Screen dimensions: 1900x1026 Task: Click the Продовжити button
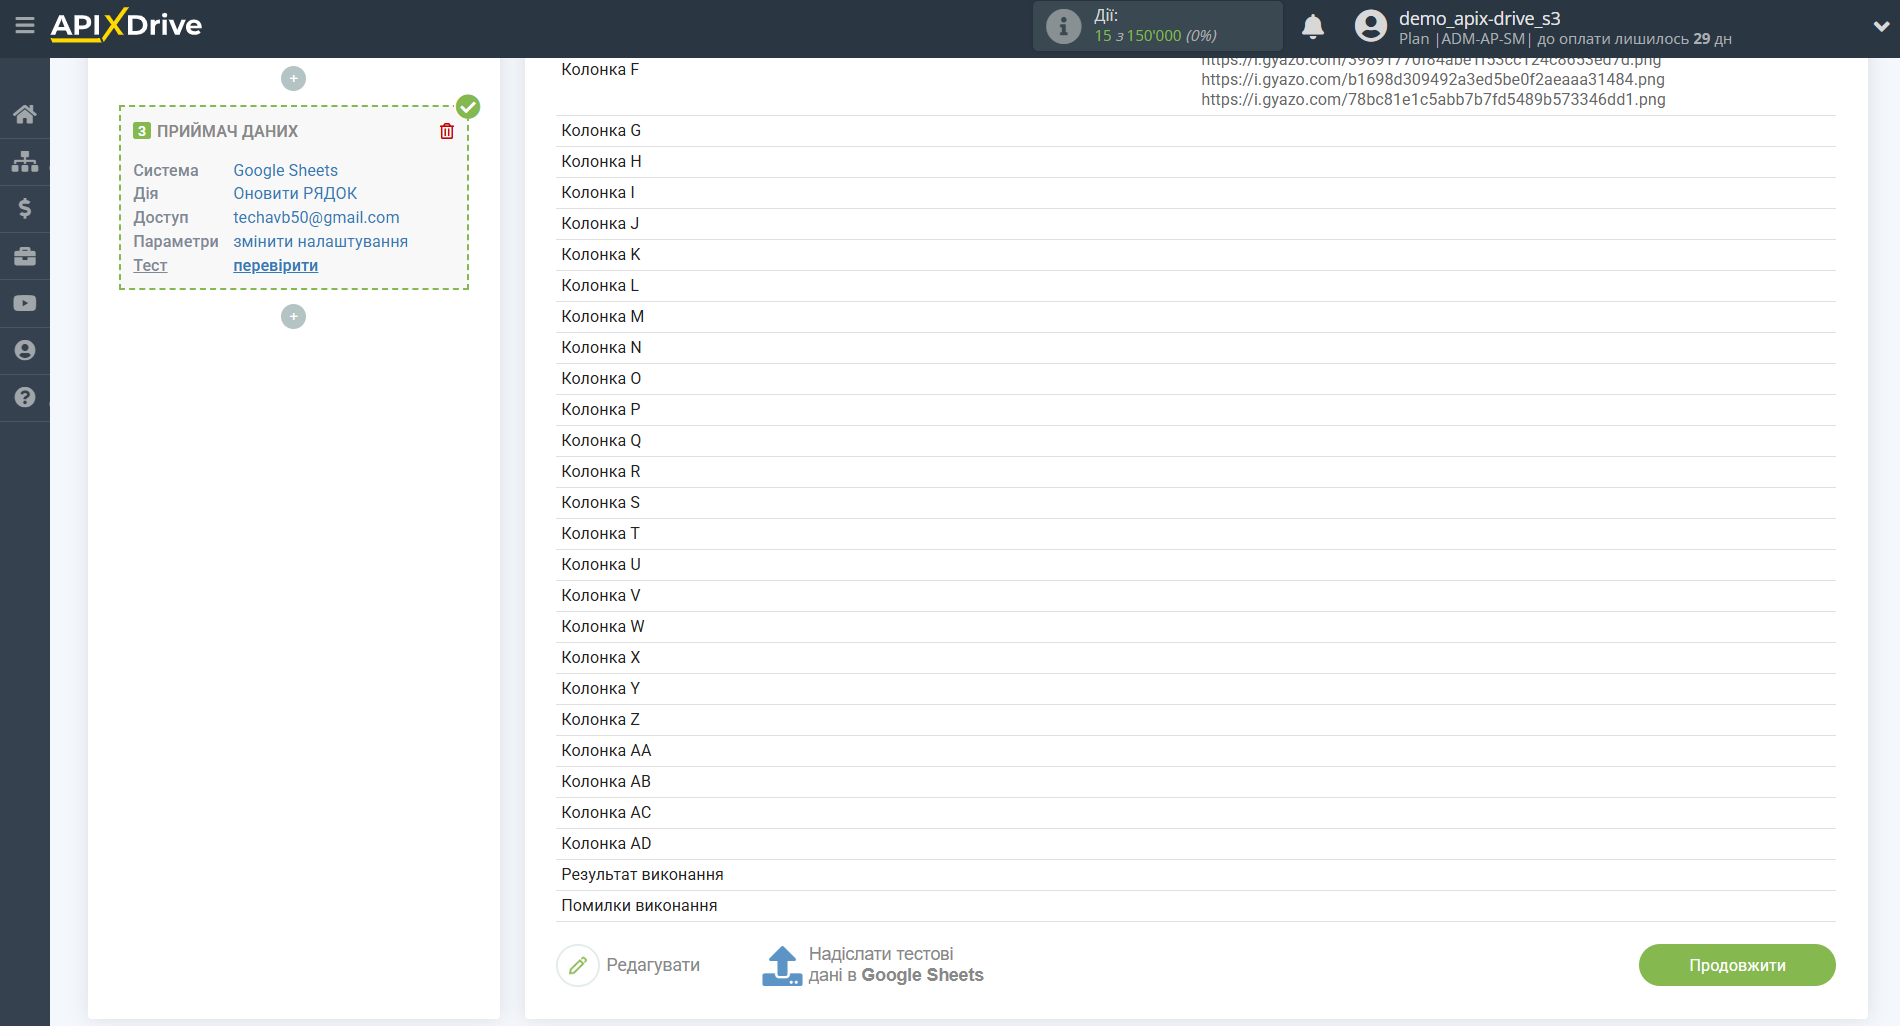click(x=1736, y=965)
